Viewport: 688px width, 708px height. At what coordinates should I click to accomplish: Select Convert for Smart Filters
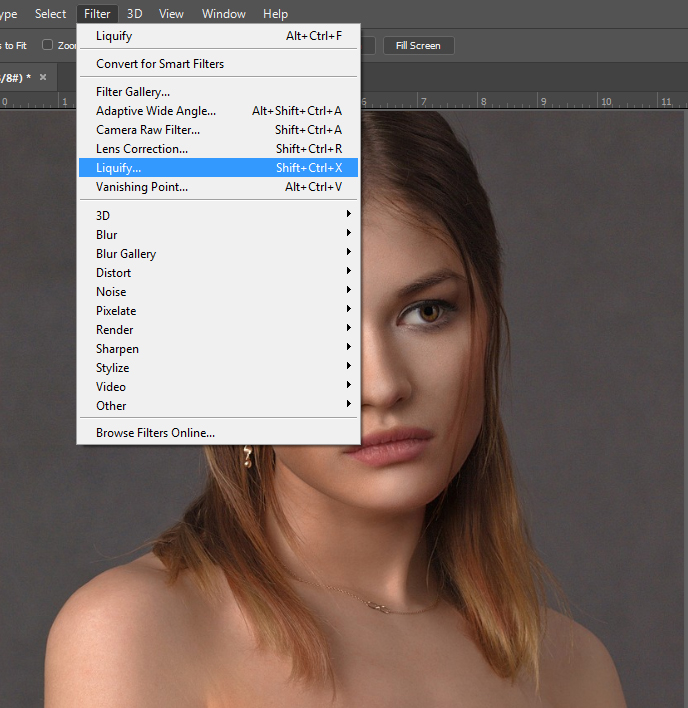click(160, 64)
